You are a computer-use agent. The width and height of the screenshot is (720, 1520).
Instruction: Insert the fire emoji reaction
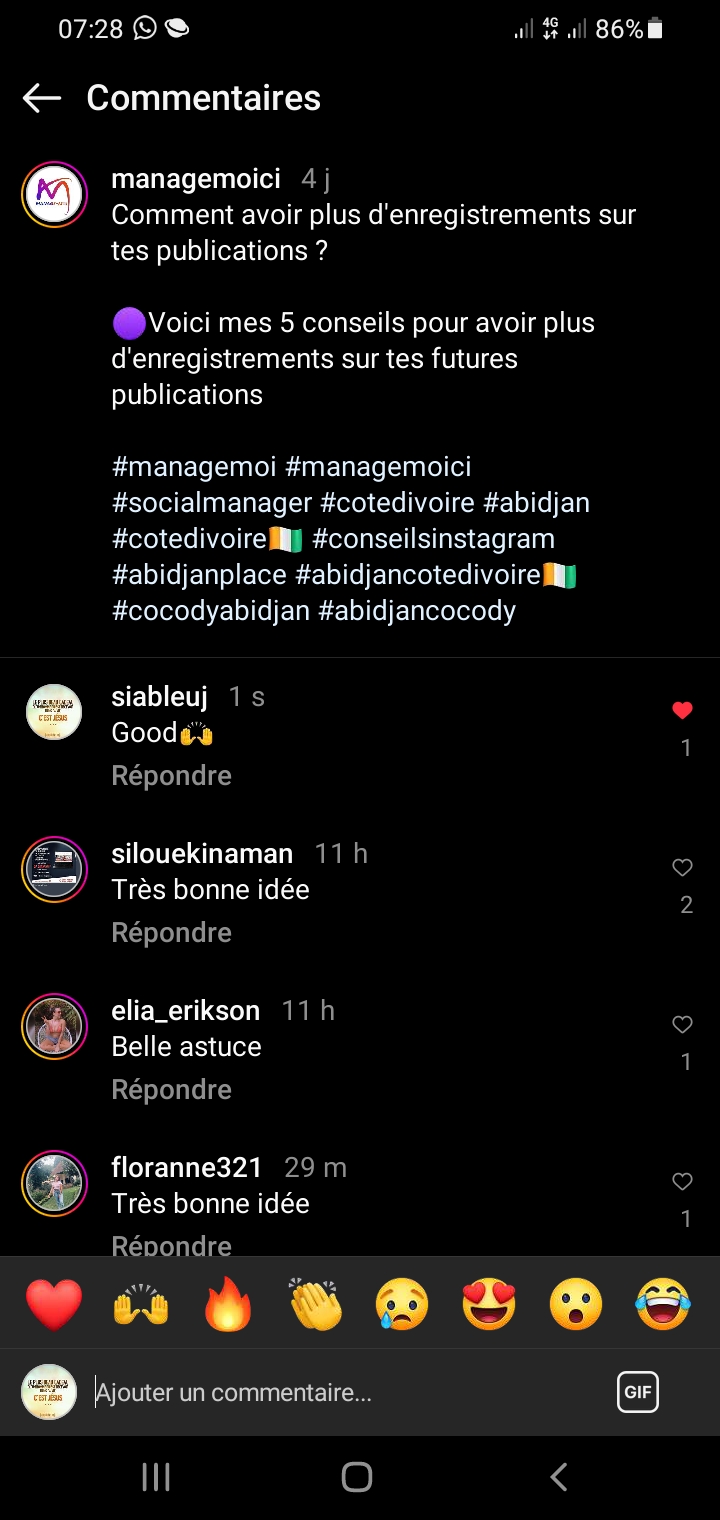point(228,1305)
